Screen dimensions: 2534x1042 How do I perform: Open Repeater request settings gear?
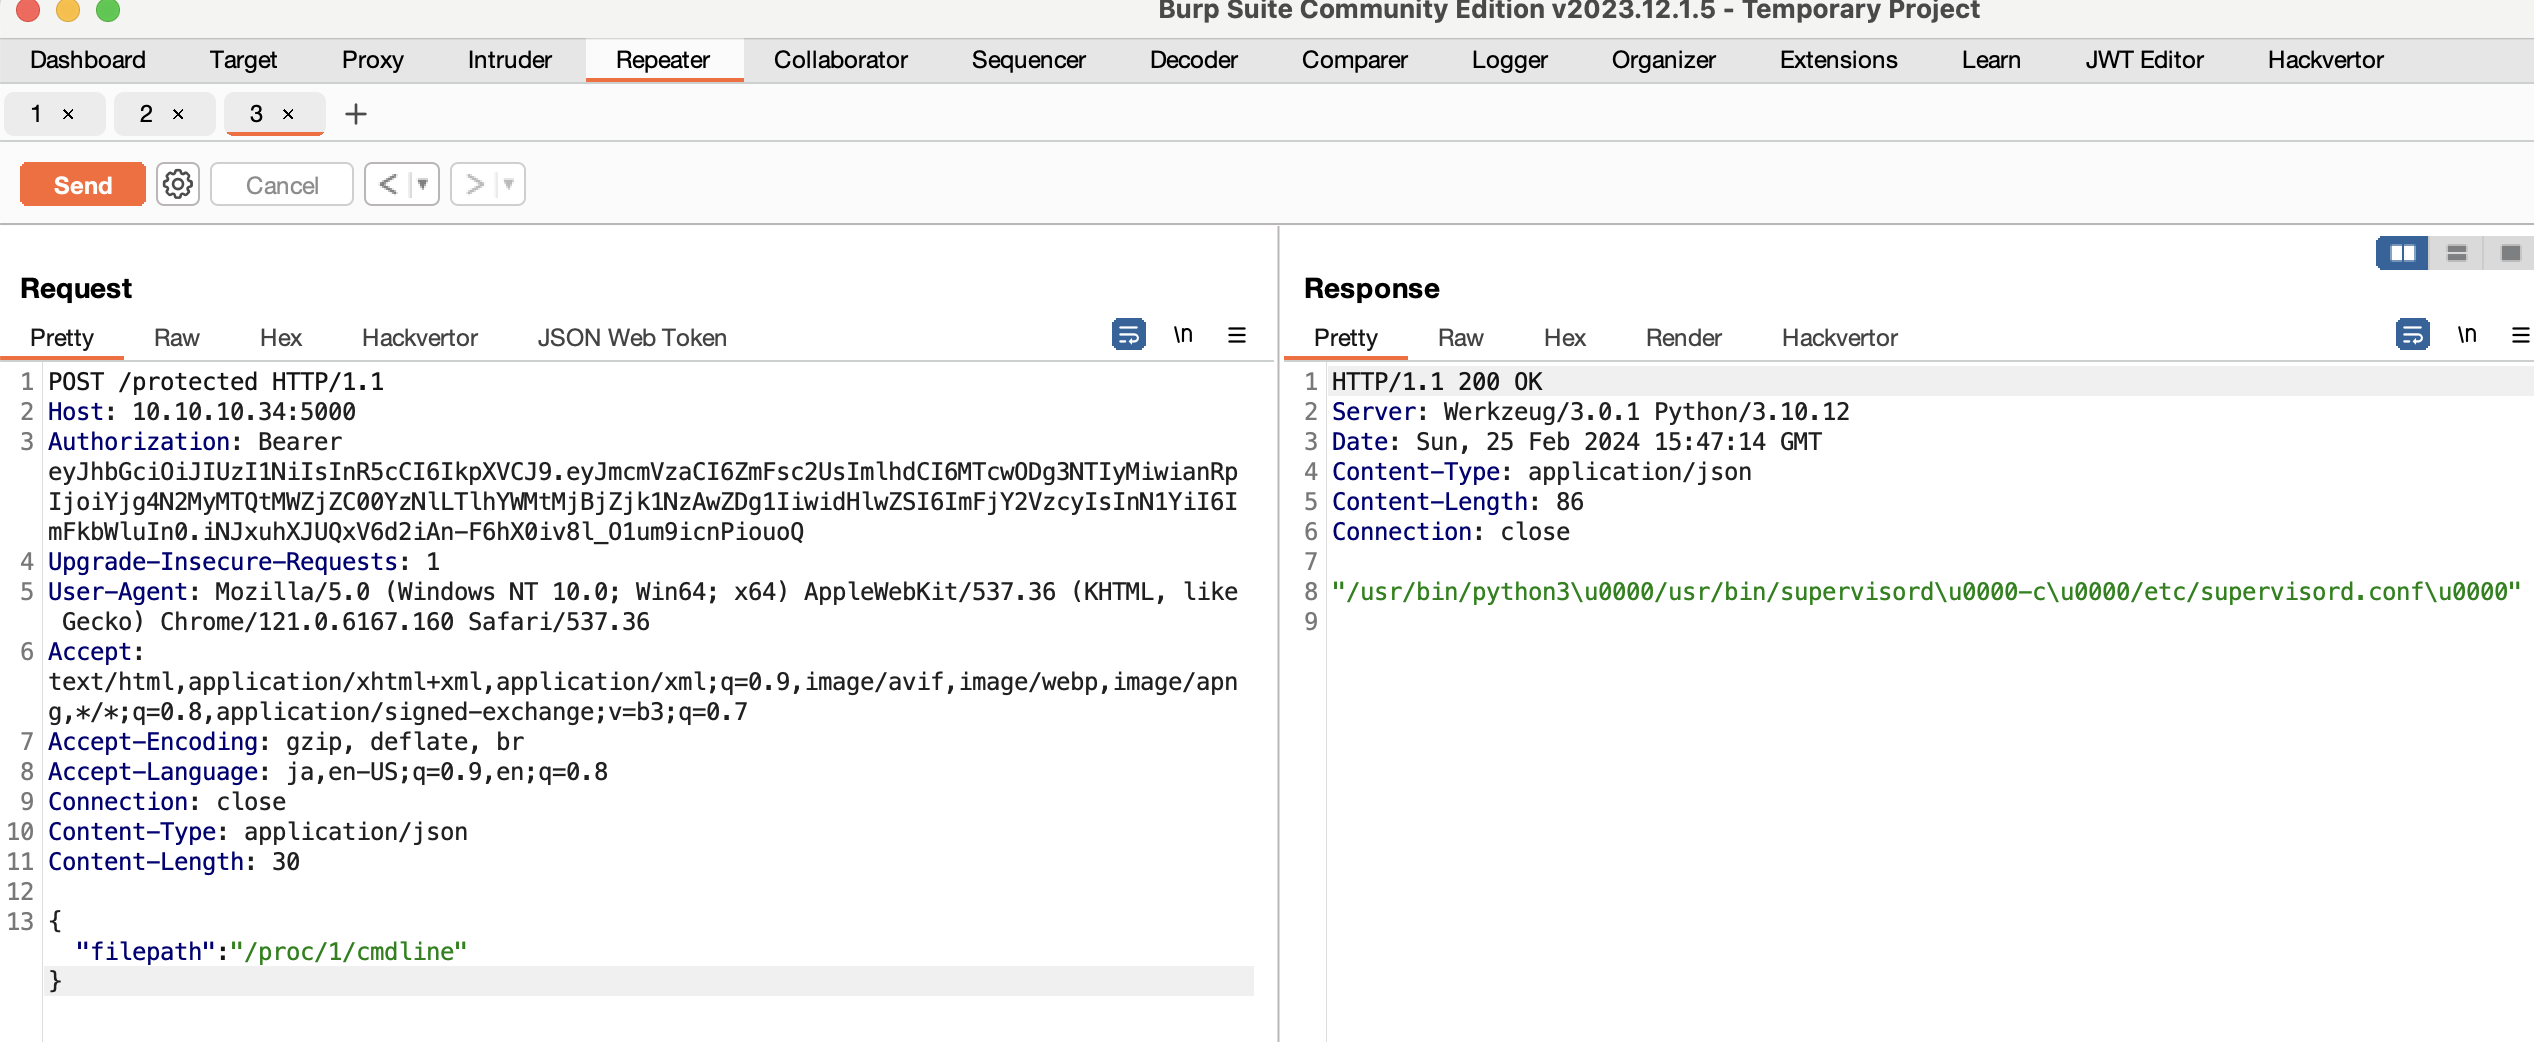tap(178, 185)
